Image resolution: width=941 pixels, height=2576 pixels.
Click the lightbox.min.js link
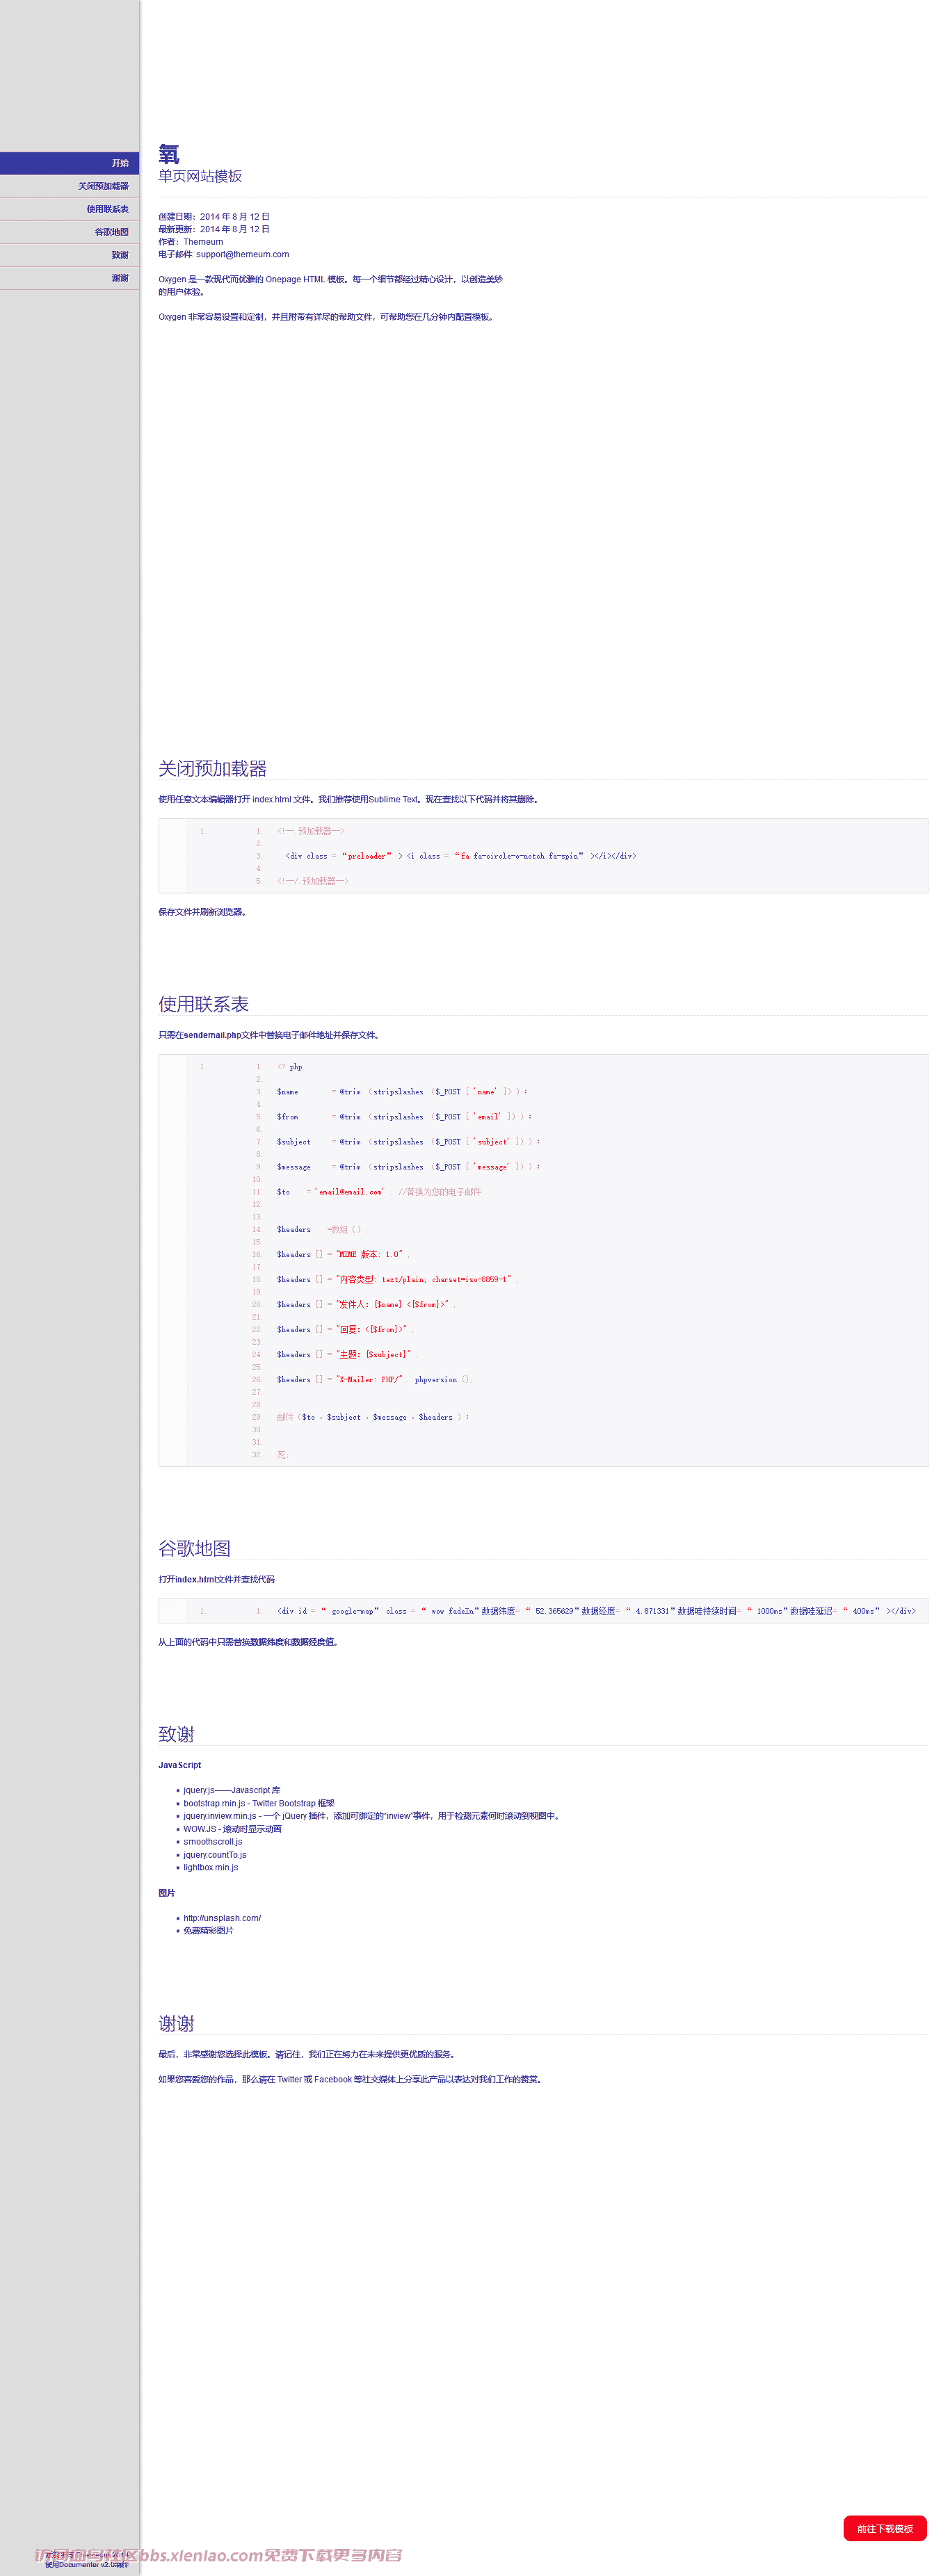pos(211,1867)
